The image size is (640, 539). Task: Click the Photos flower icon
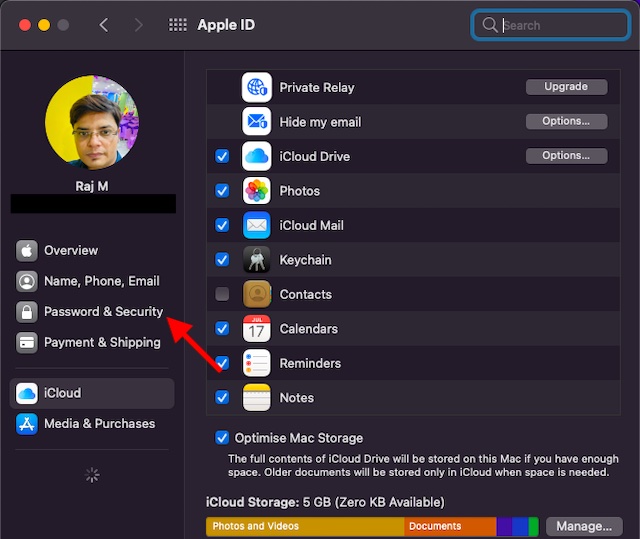coord(256,191)
